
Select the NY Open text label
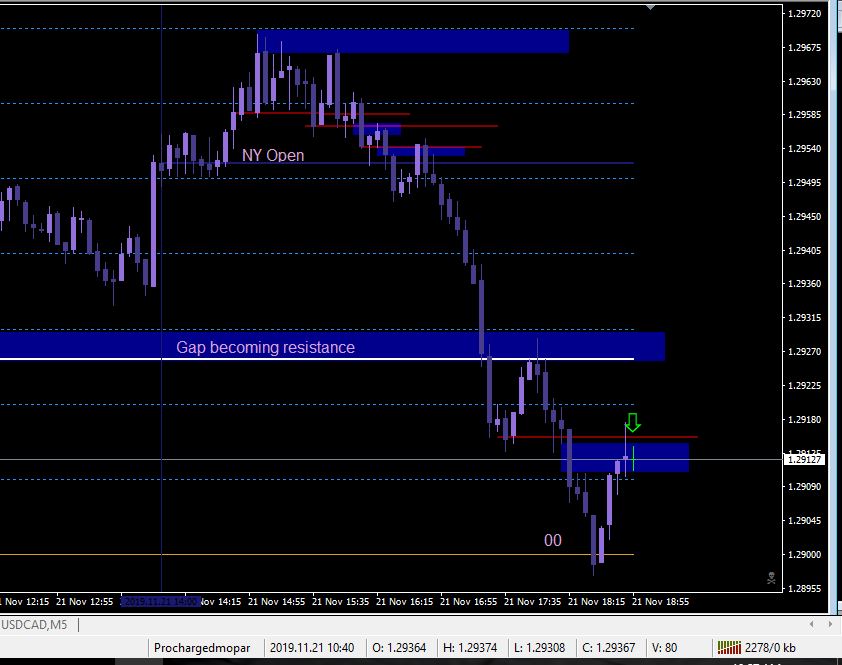click(273, 155)
